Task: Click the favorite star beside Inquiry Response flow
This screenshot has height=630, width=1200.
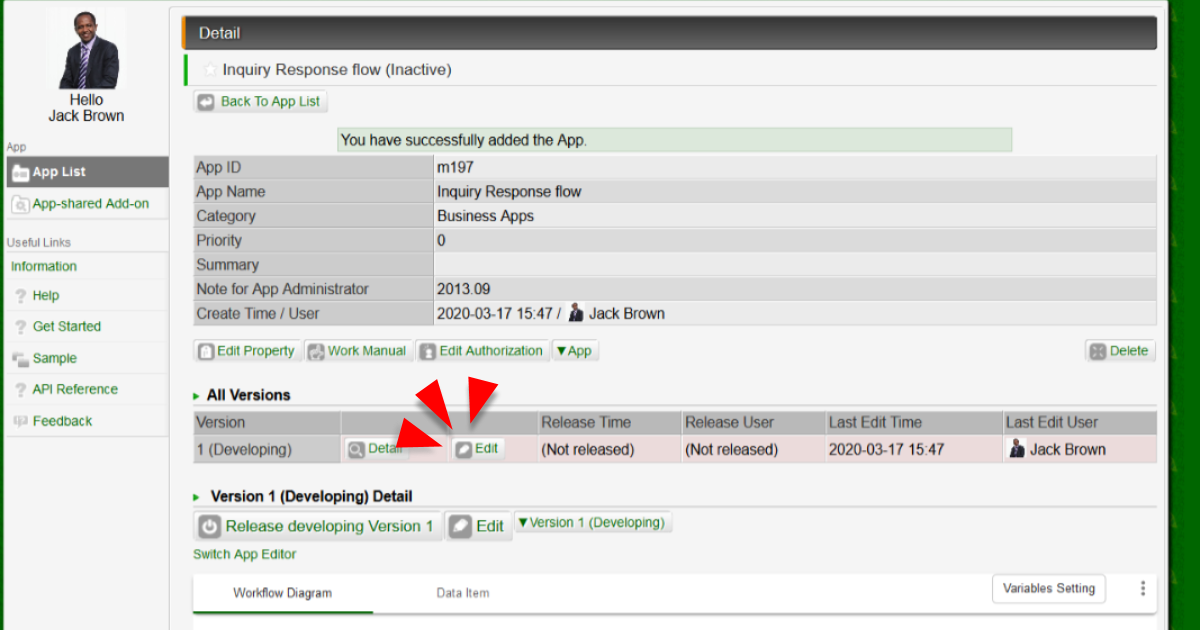Action: [210, 70]
